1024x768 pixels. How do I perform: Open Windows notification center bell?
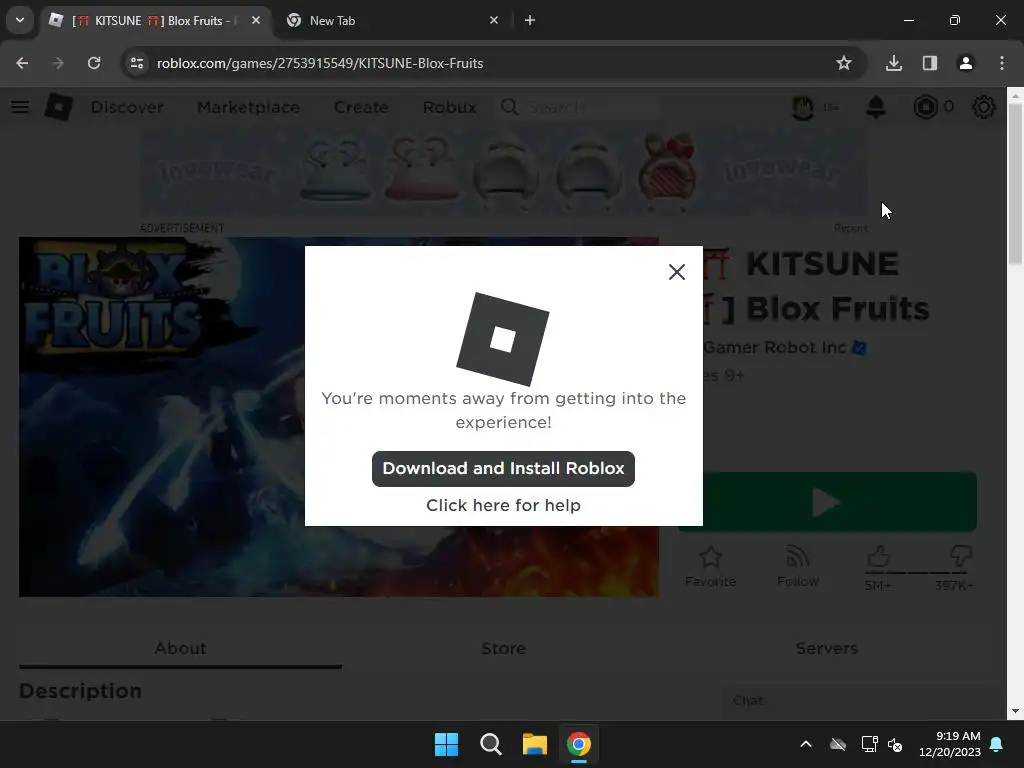click(997, 744)
